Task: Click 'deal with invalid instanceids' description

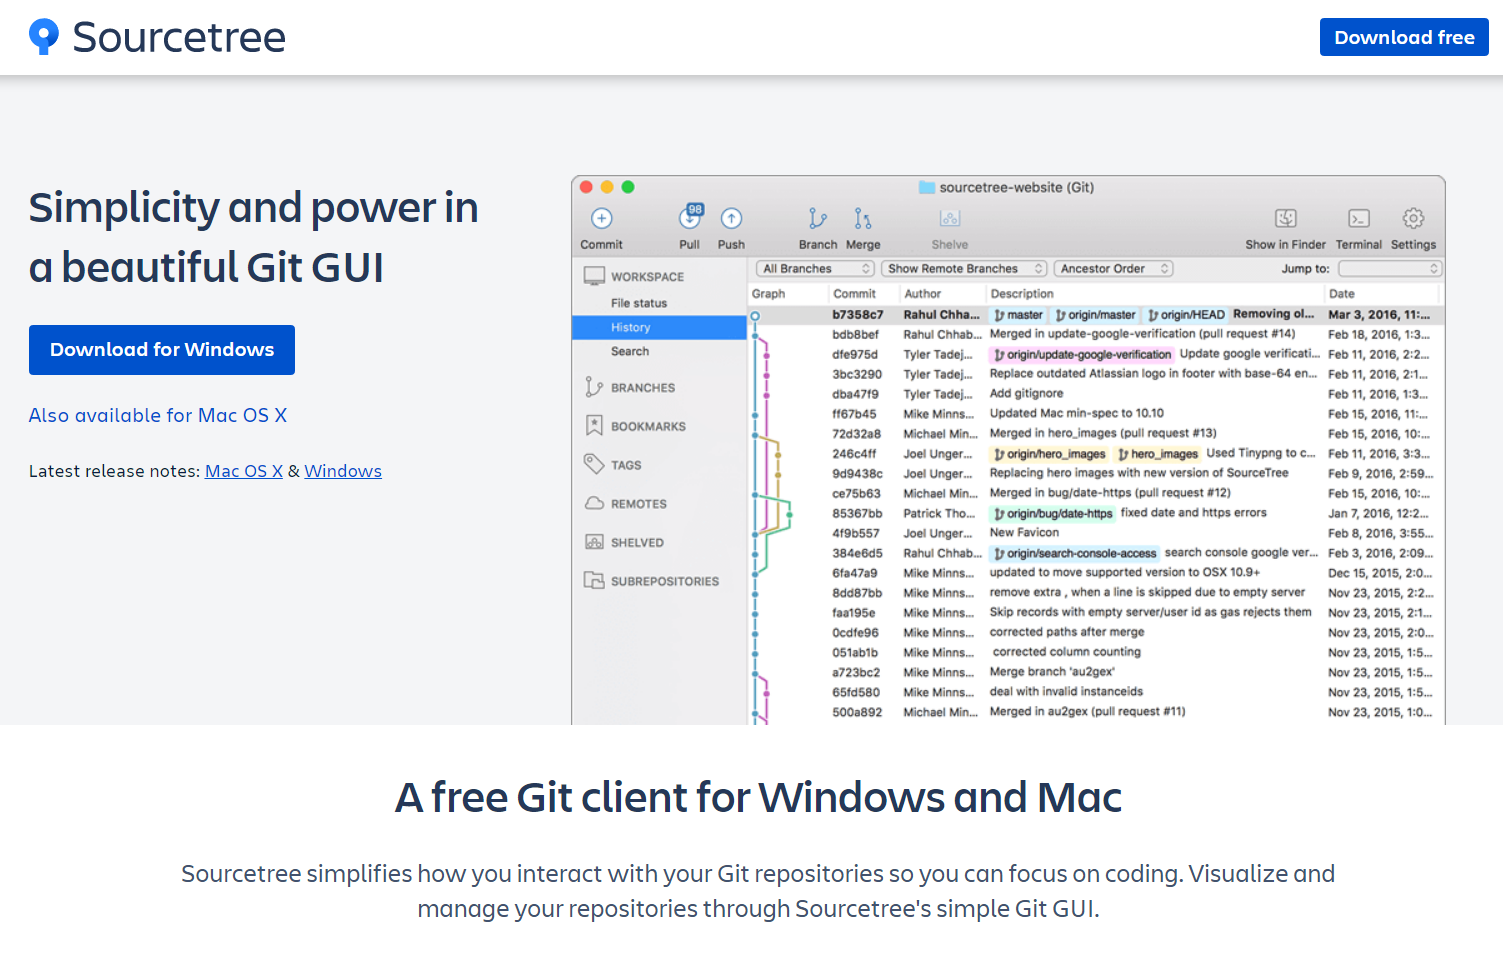Action: click(x=1066, y=692)
